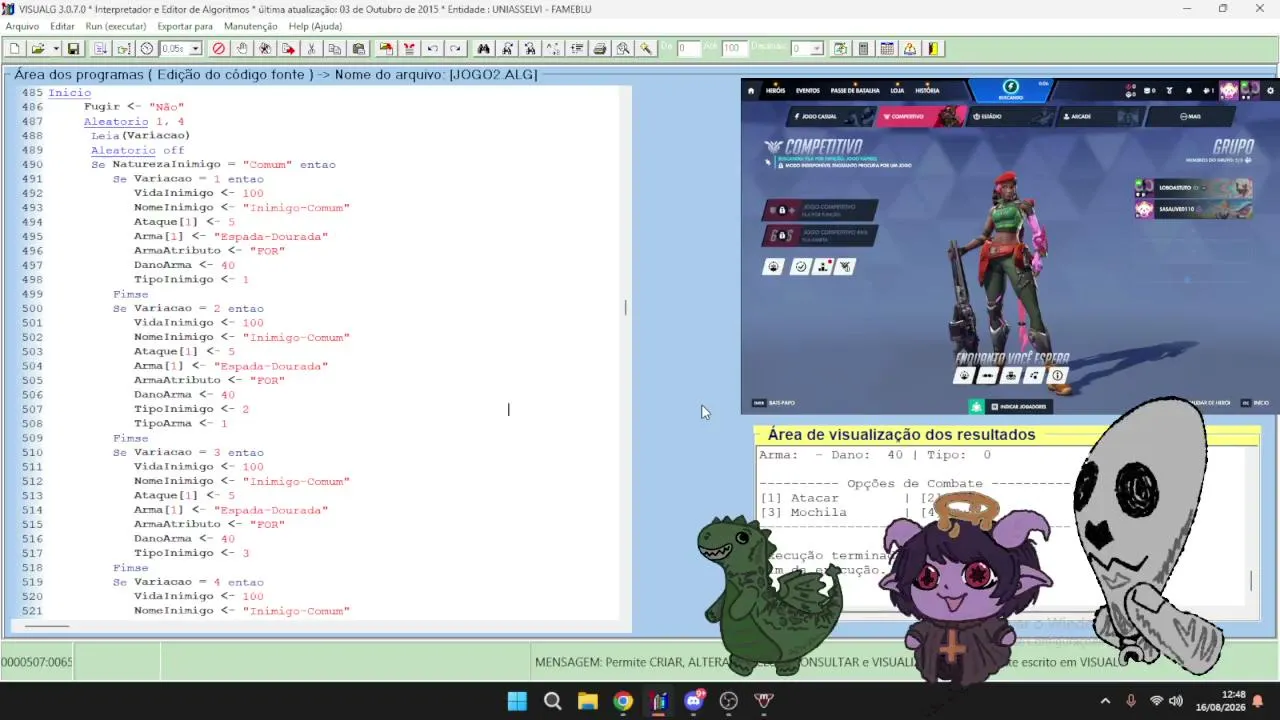Open the Arquivo menu
The width and height of the screenshot is (1280, 720).
click(x=22, y=26)
